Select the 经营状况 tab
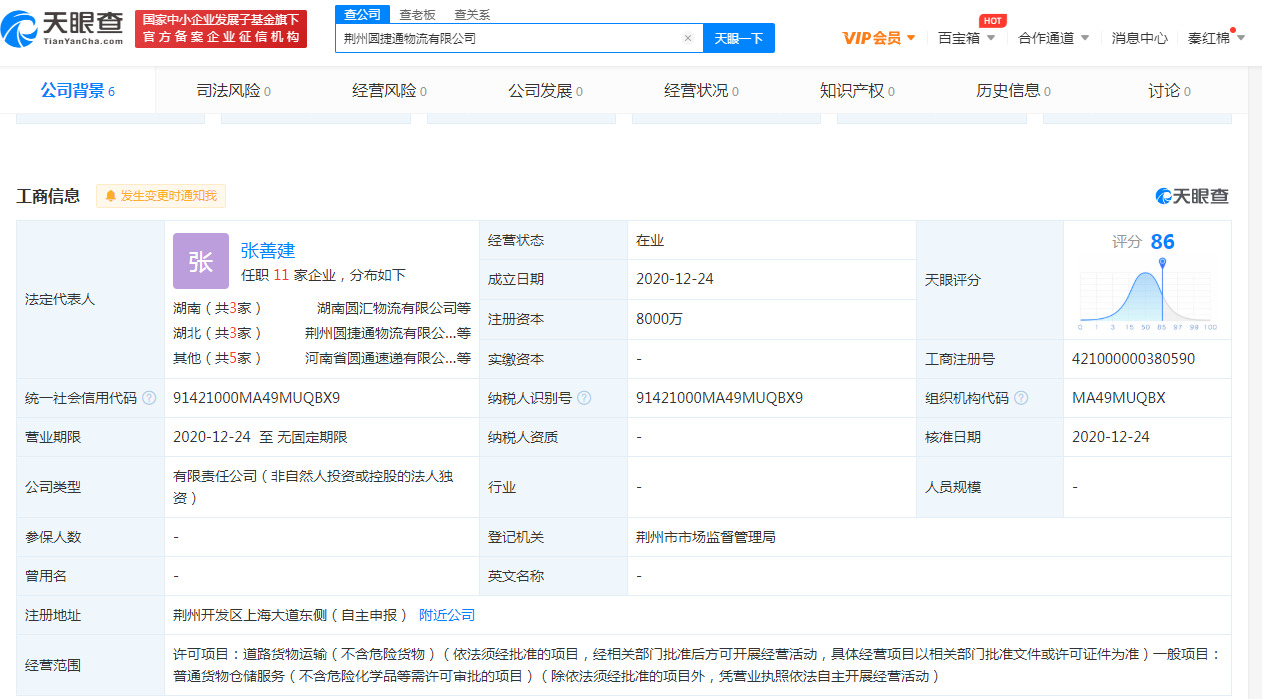This screenshot has width=1262, height=699. 701,91
